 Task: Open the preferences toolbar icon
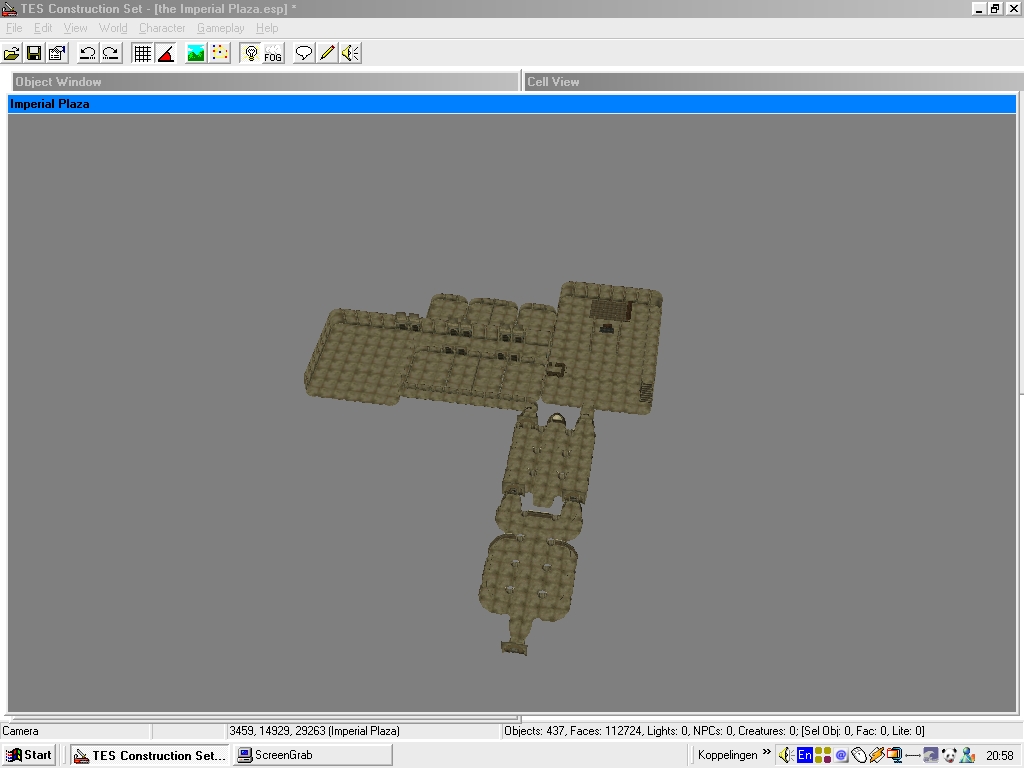coord(57,53)
